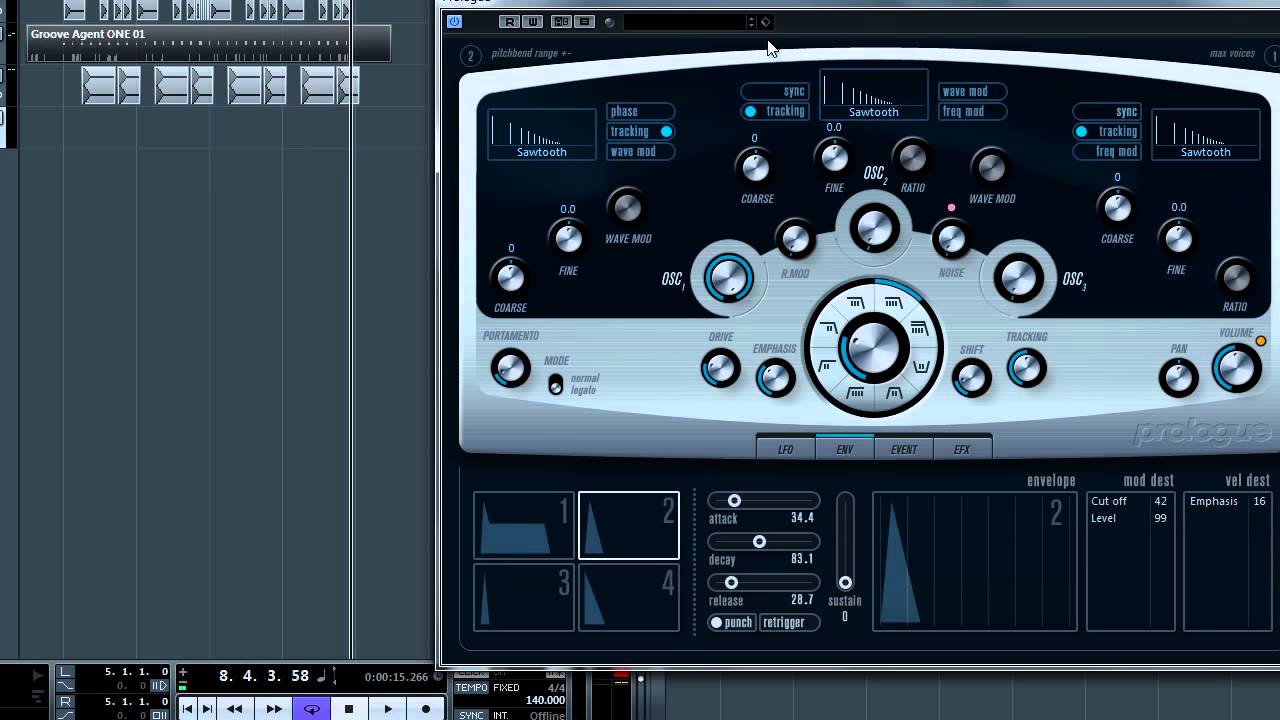Viewport: 1280px width, 720px height.
Task: Toggle the envelope punch button
Action: pyautogui.click(x=731, y=622)
